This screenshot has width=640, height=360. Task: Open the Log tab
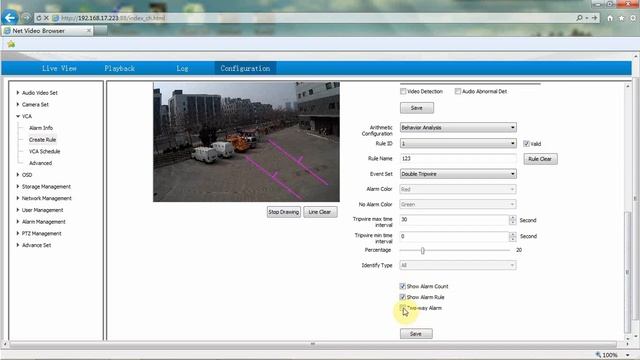182,68
